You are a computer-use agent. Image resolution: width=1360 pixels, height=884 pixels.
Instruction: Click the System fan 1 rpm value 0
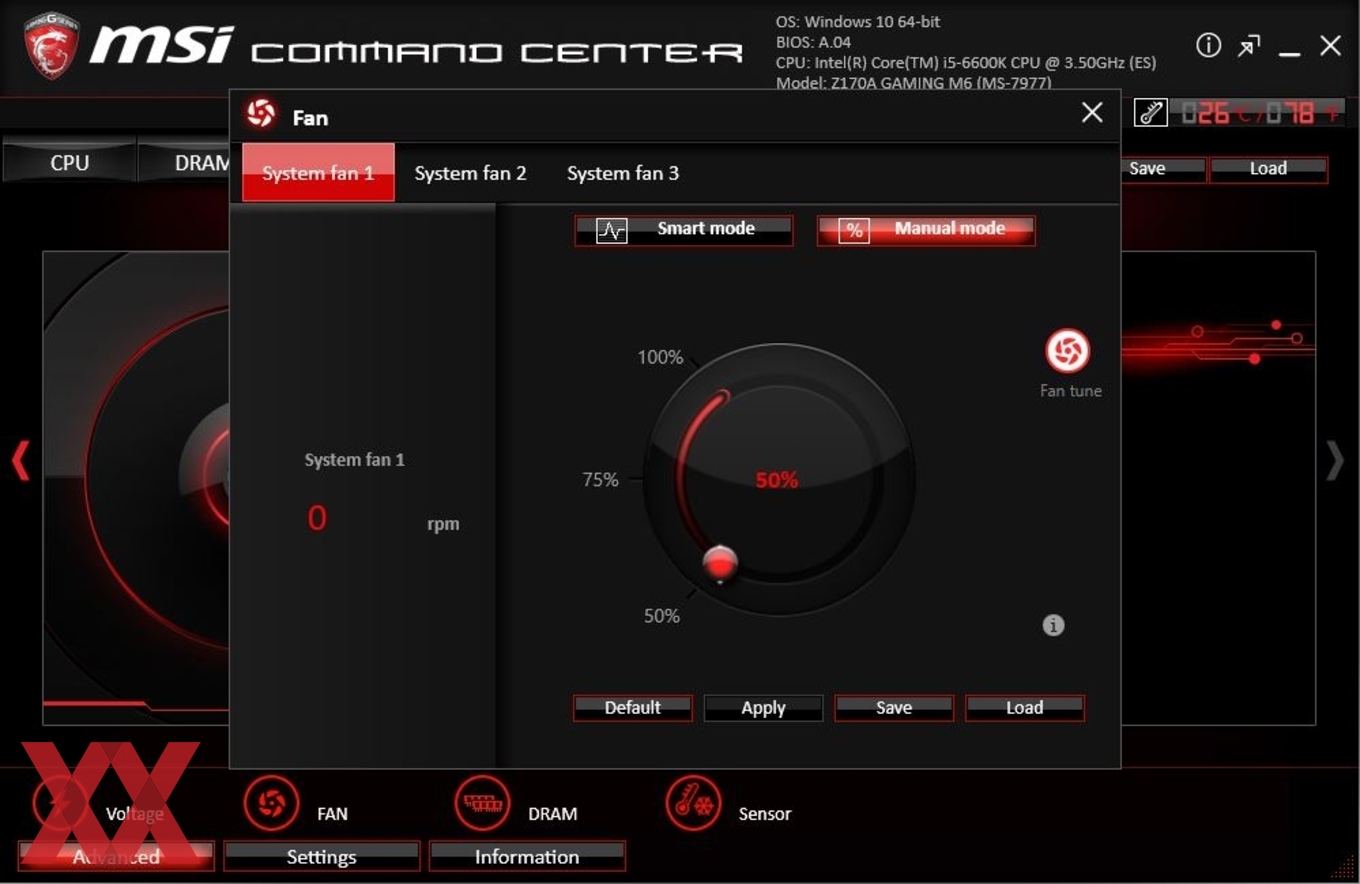point(316,518)
